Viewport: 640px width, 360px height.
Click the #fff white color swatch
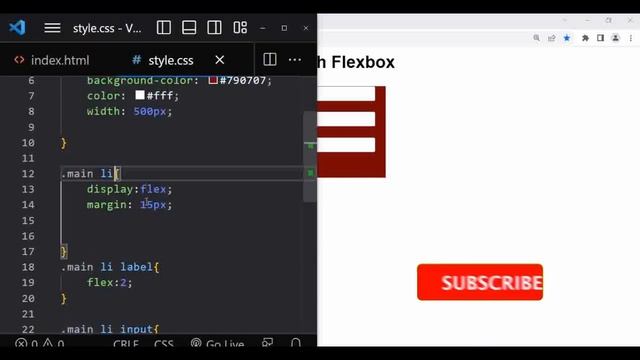coord(140,95)
